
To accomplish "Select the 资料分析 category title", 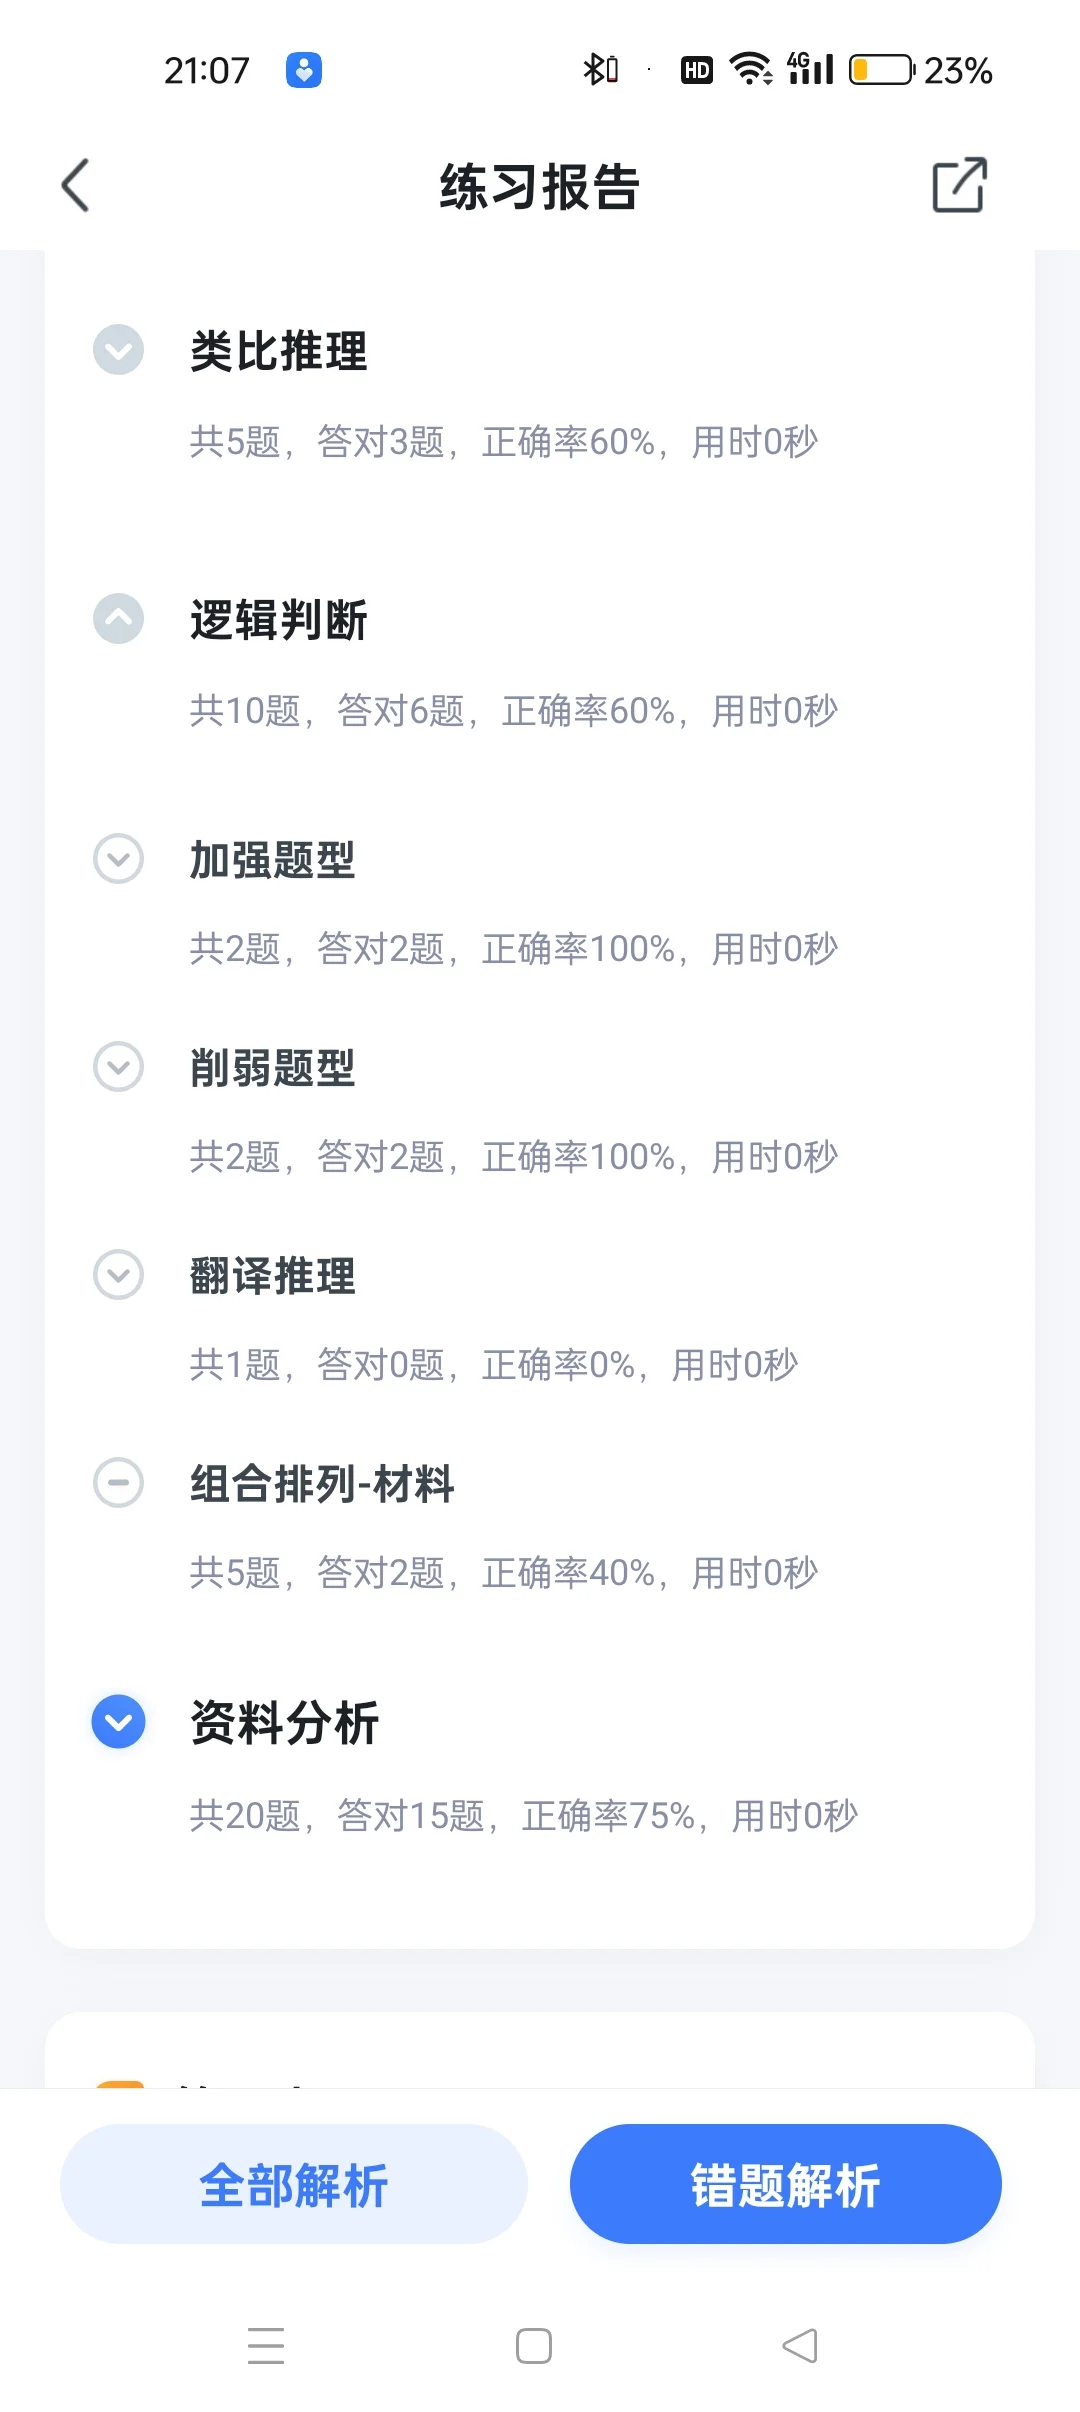I will click(x=284, y=1723).
